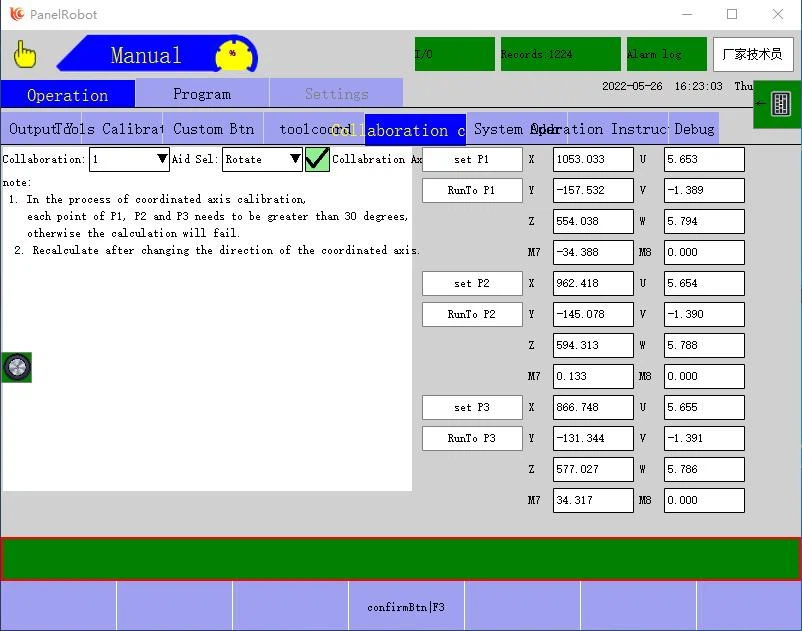
Task: Click the confirmBtn|F3 button
Action: click(406, 607)
